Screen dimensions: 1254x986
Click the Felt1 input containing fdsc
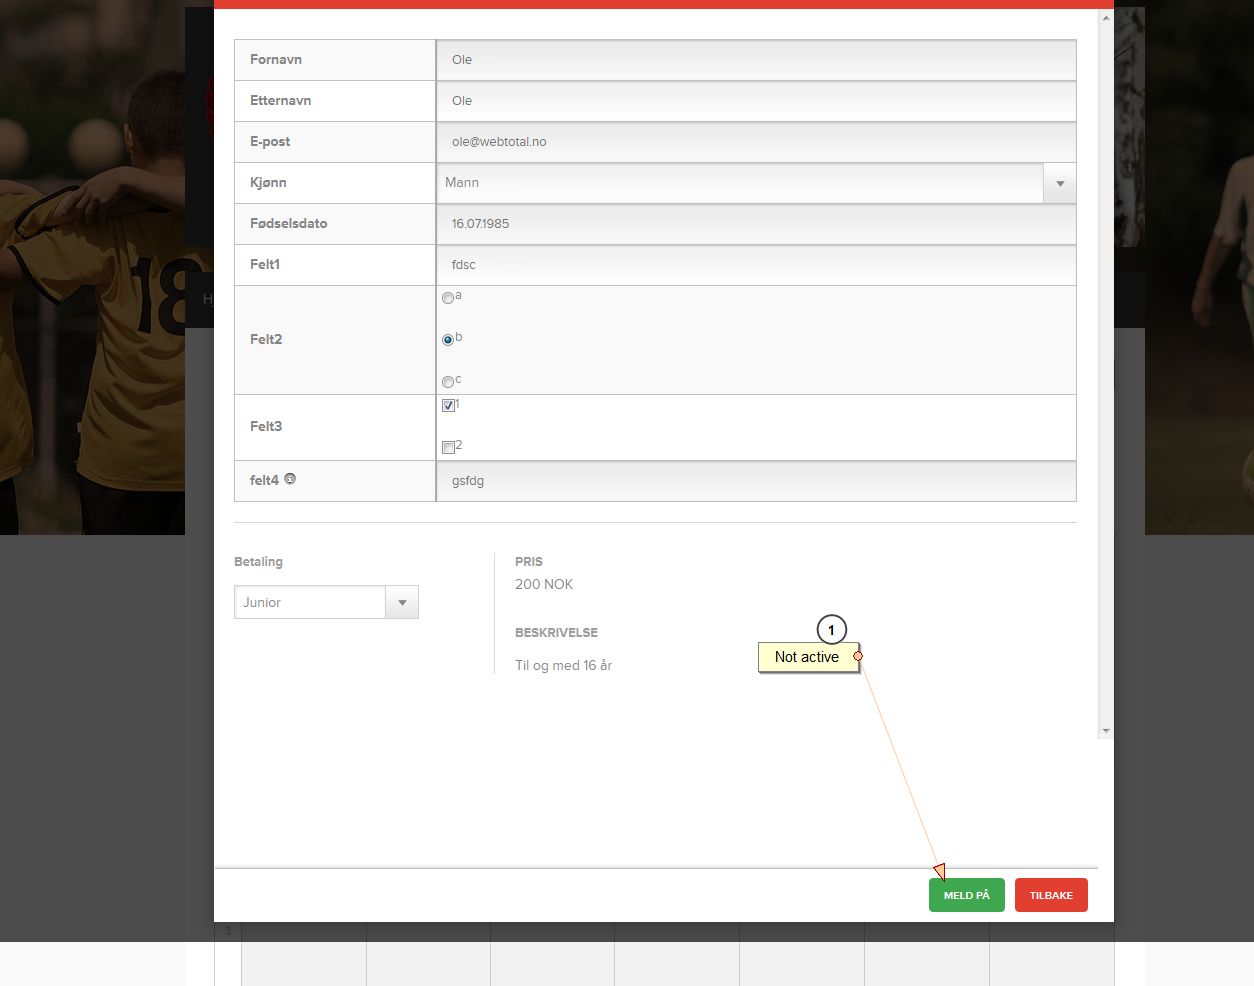(x=756, y=265)
